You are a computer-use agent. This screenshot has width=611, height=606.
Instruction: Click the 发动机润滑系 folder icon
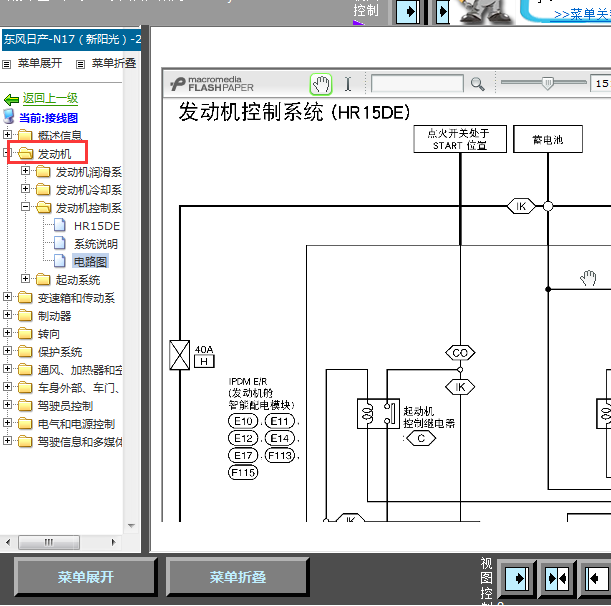43,171
